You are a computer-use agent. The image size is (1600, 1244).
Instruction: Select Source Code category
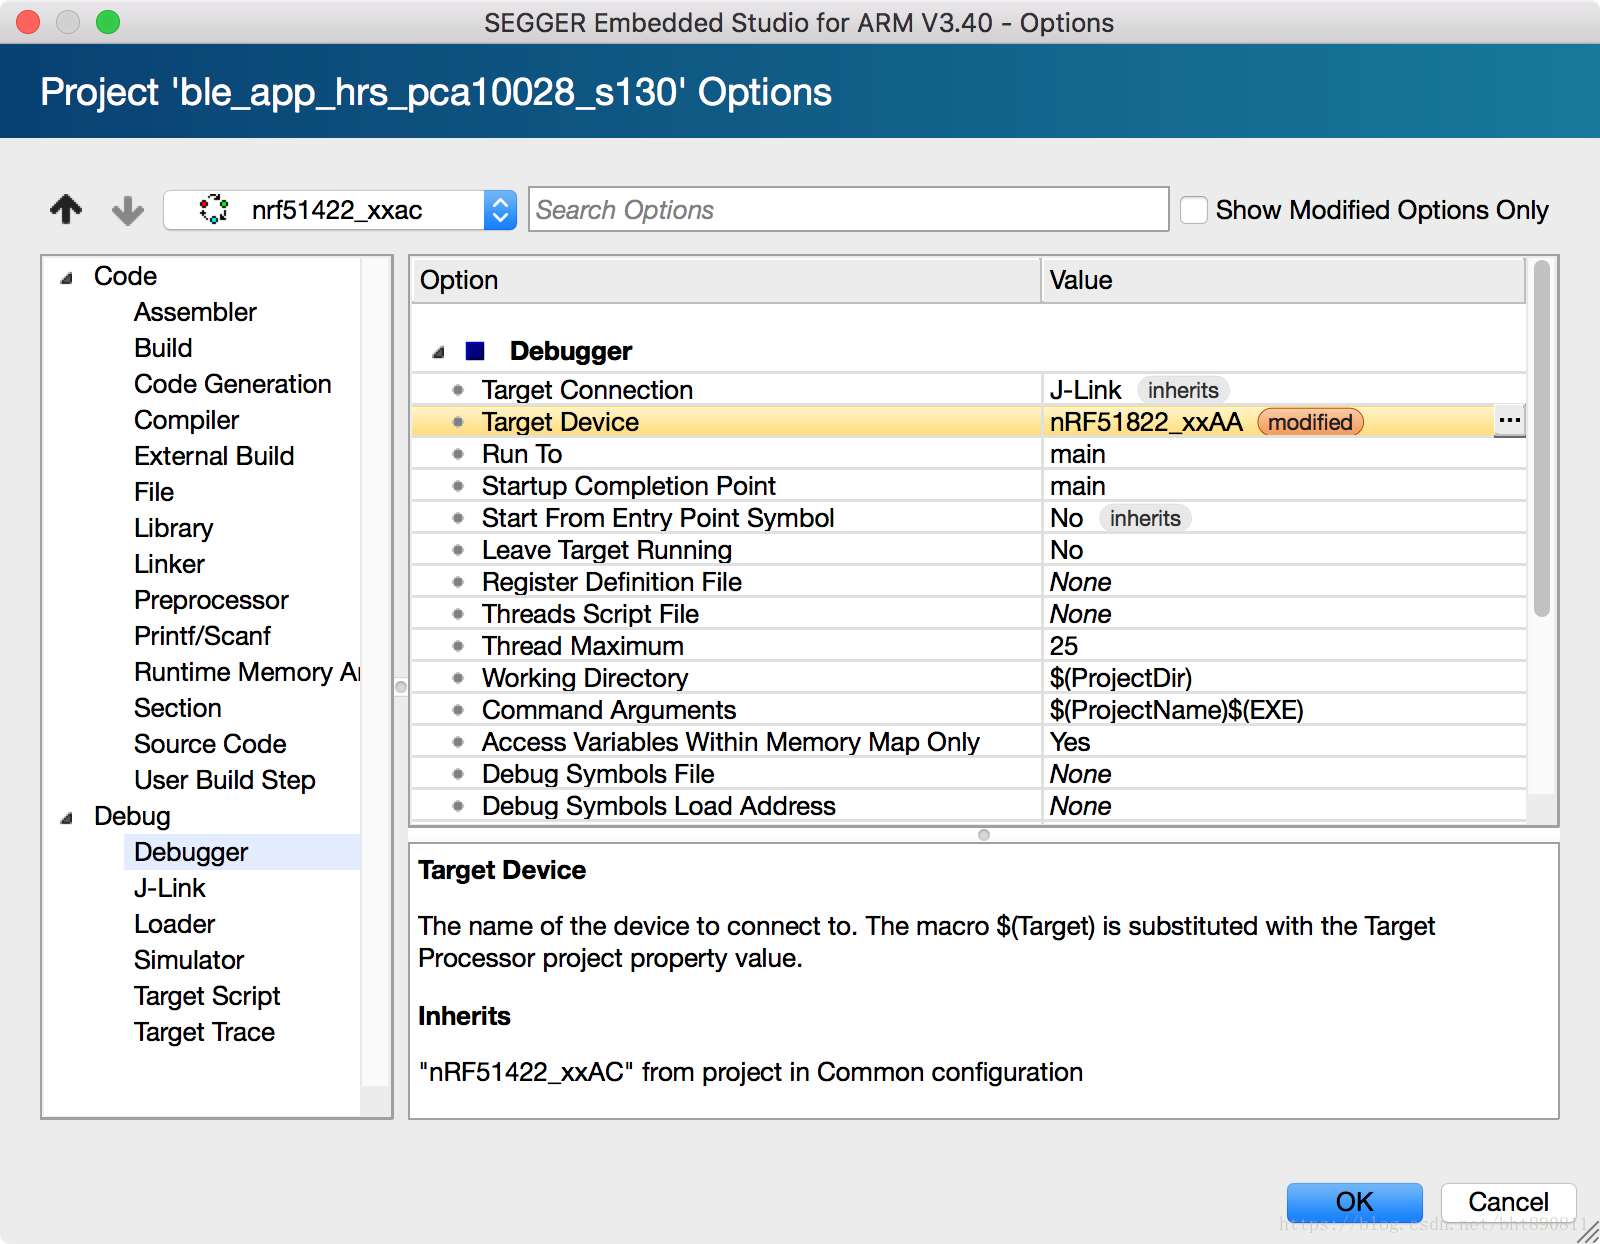(x=210, y=744)
